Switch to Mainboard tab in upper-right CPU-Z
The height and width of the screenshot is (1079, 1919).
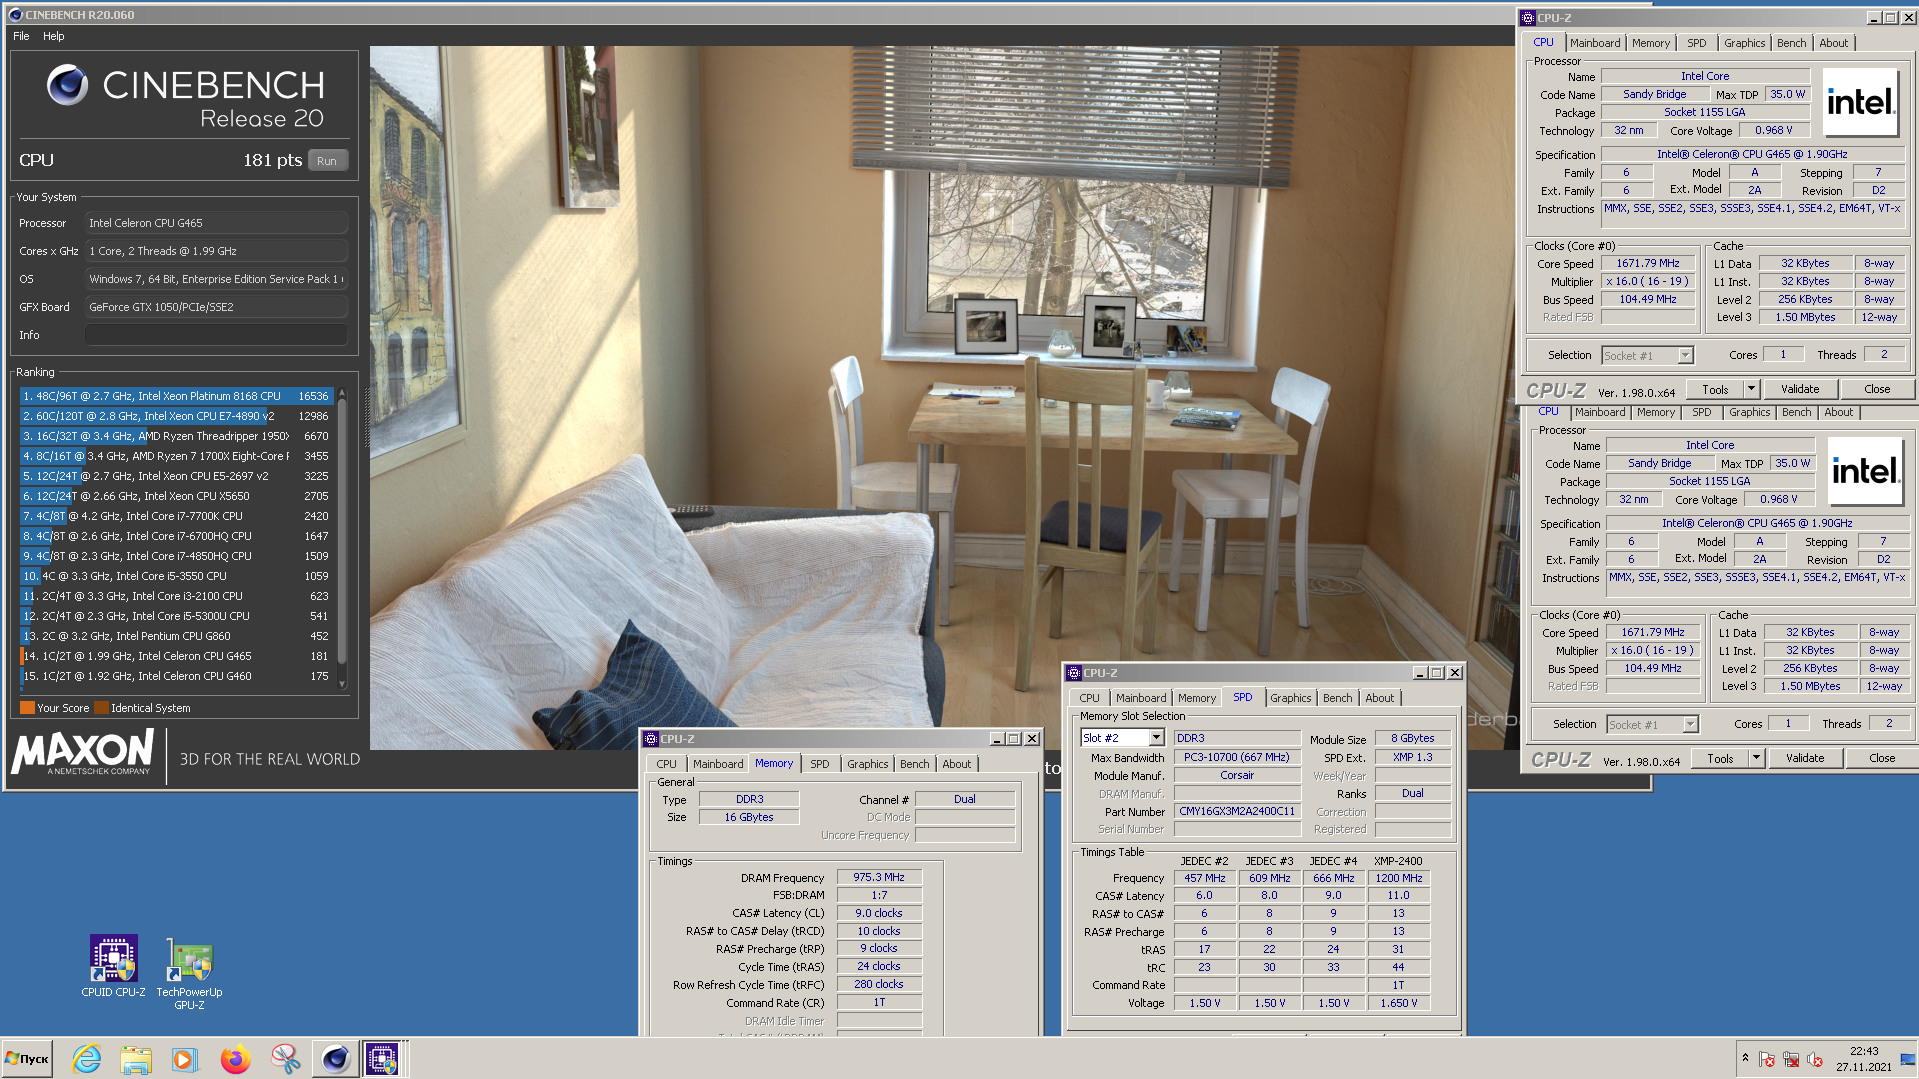(1595, 43)
